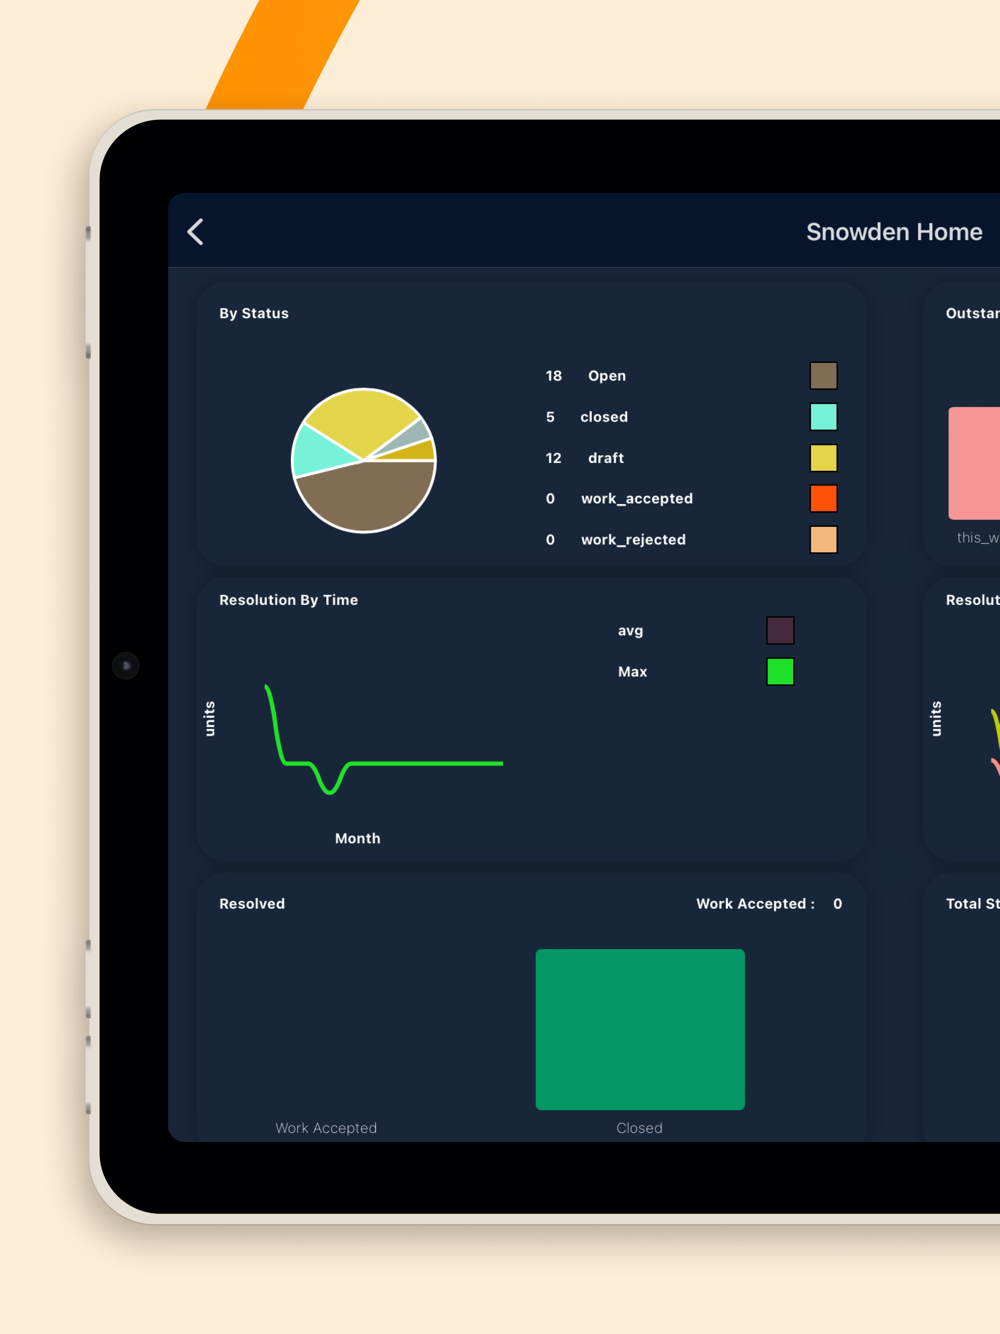Select the Max legend label
This screenshot has width=1000, height=1334.
coord(632,672)
